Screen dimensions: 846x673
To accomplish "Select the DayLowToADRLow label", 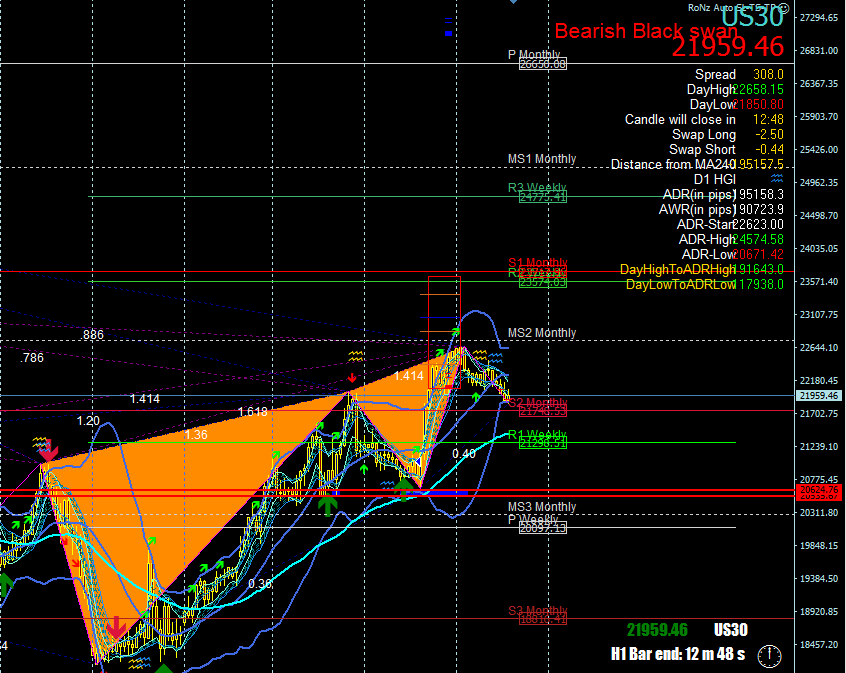I will coord(681,284).
